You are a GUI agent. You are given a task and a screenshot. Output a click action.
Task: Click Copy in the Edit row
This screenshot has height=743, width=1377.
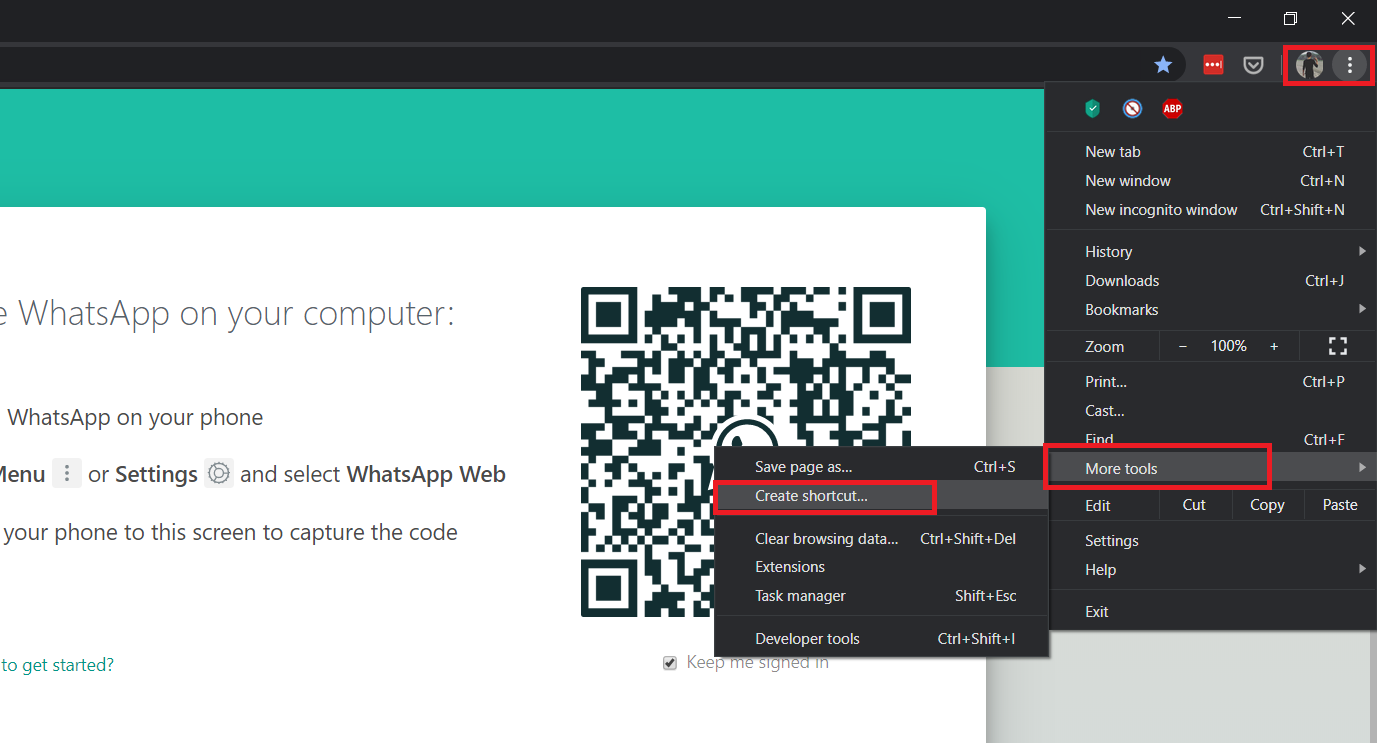click(x=1267, y=505)
